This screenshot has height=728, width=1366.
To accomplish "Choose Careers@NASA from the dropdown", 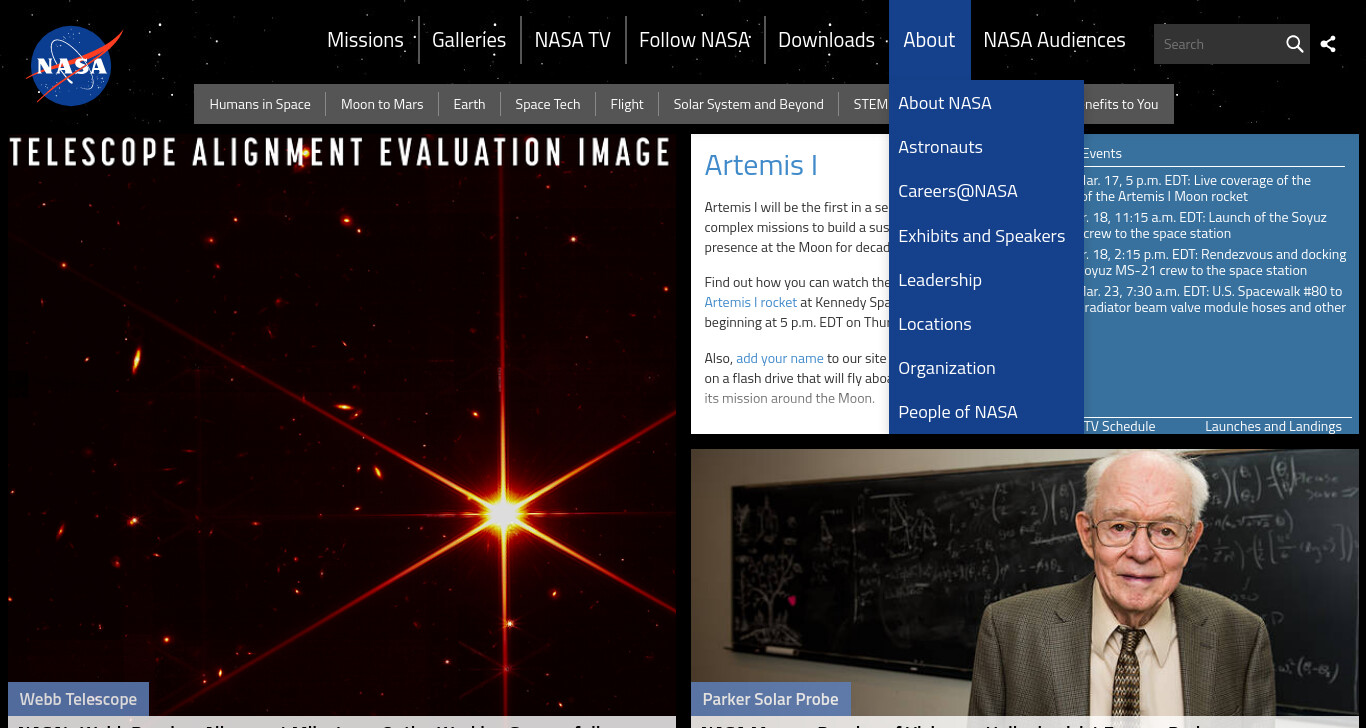I will click(986, 191).
